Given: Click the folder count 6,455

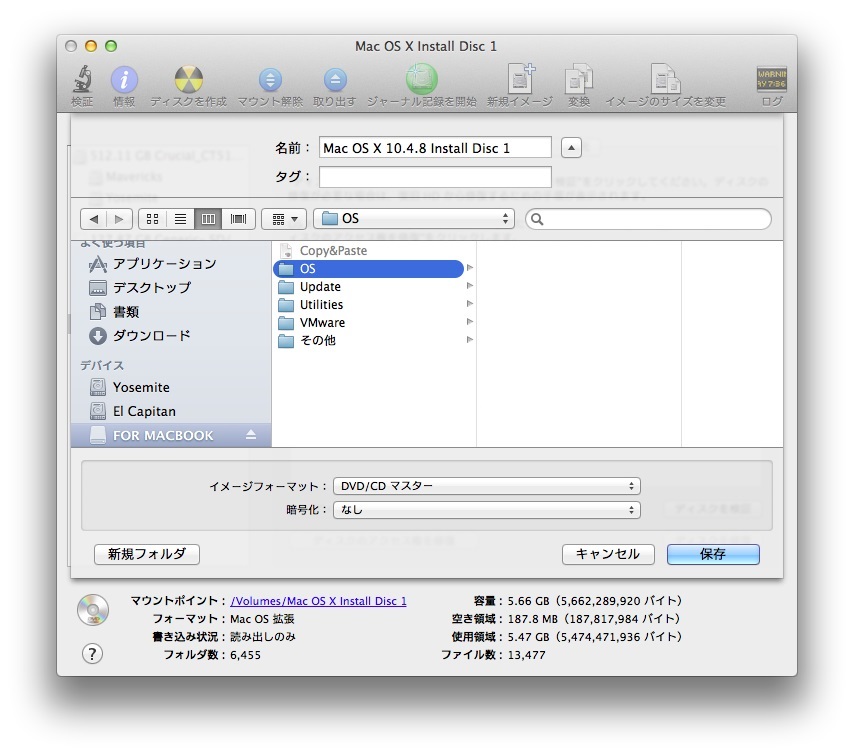Looking at the screenshot, I should point(245,655).
